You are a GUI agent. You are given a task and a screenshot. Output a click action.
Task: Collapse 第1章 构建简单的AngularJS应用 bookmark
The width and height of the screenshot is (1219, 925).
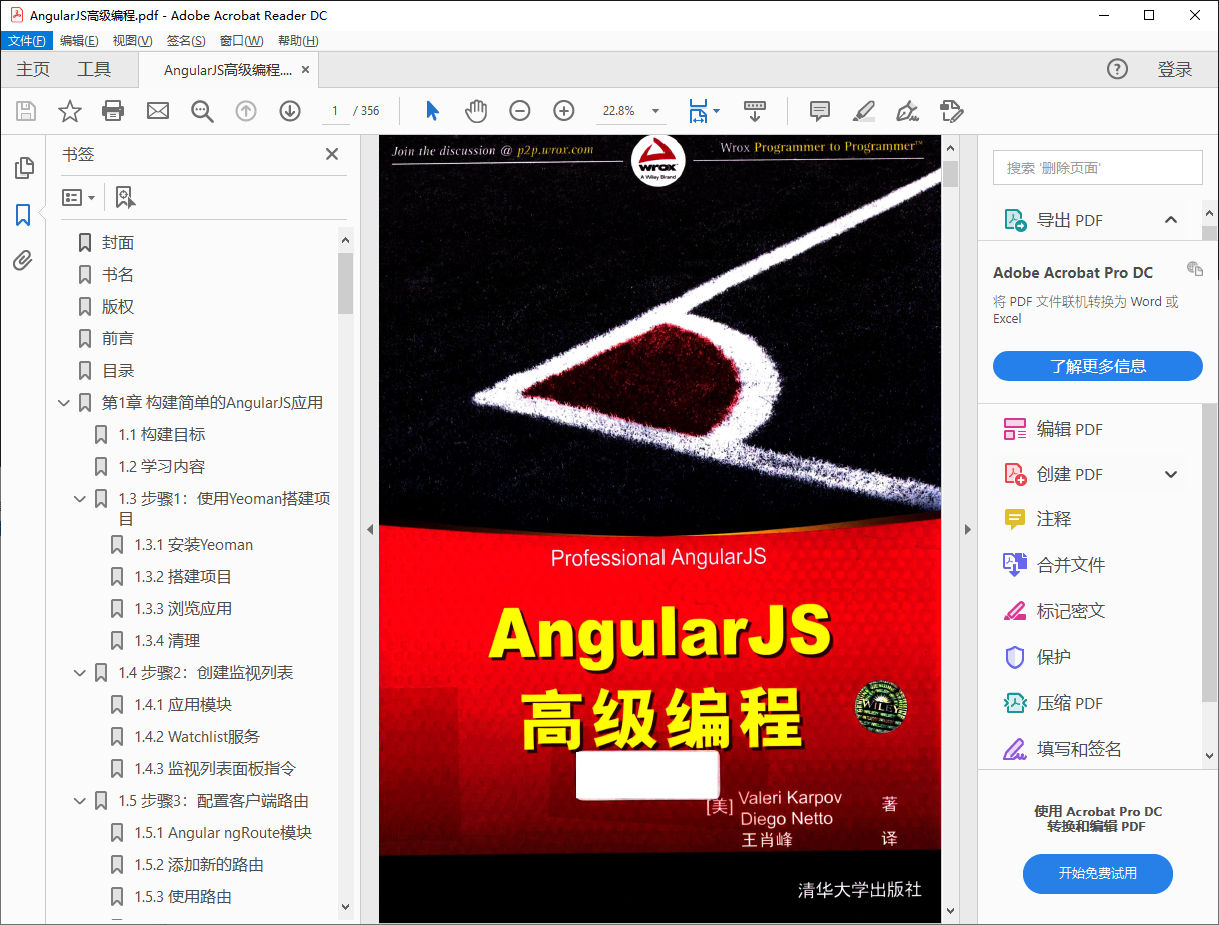[64, 403]
